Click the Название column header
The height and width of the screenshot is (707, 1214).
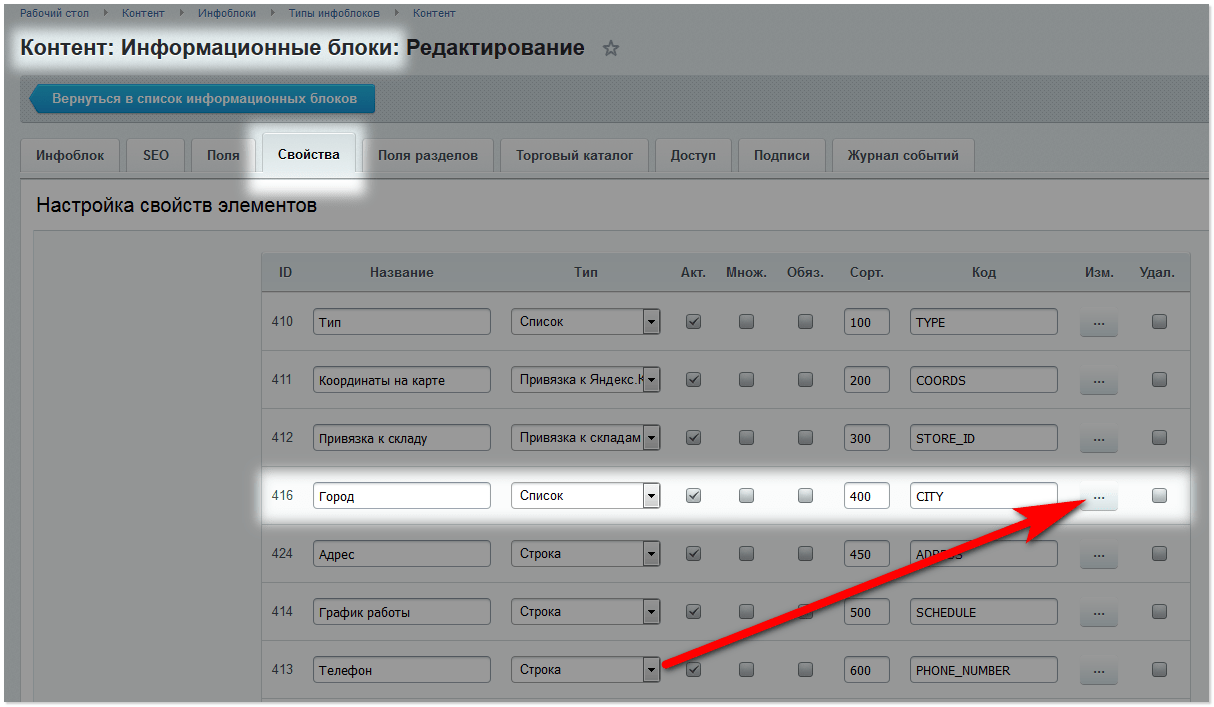402,272
